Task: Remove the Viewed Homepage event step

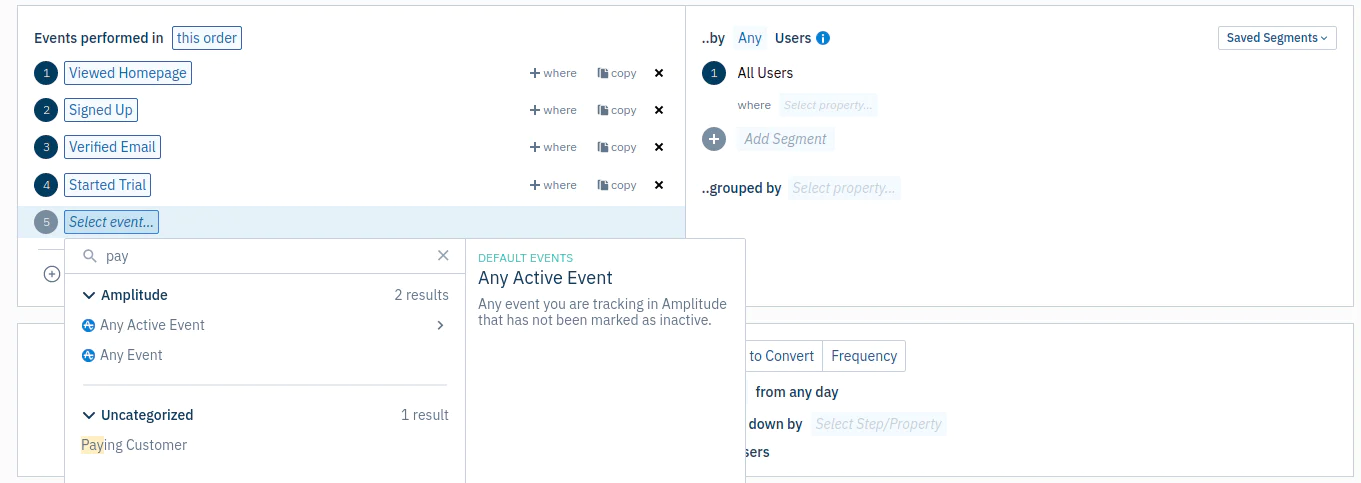Action: click(x=658, y=73)
